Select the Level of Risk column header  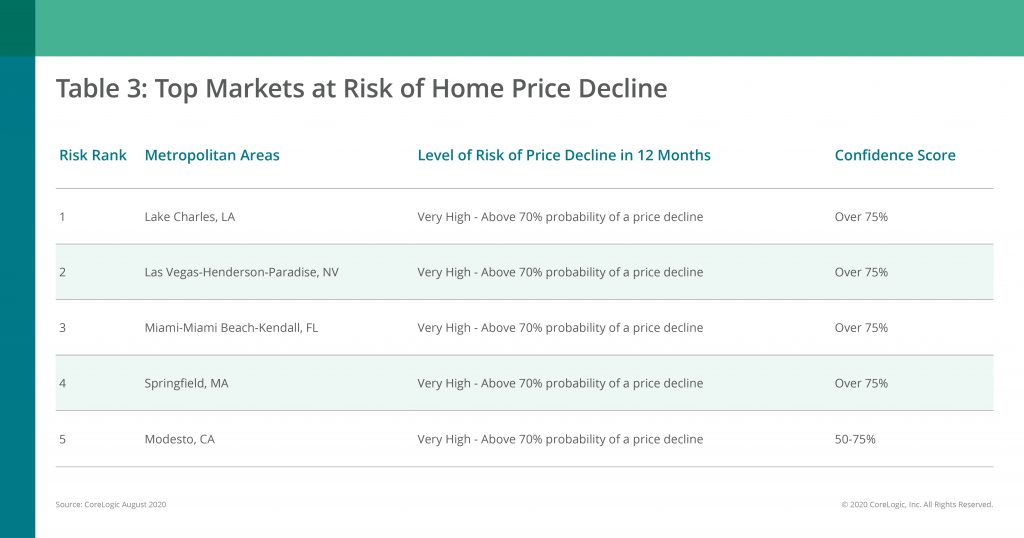click(x=564, y=155)
